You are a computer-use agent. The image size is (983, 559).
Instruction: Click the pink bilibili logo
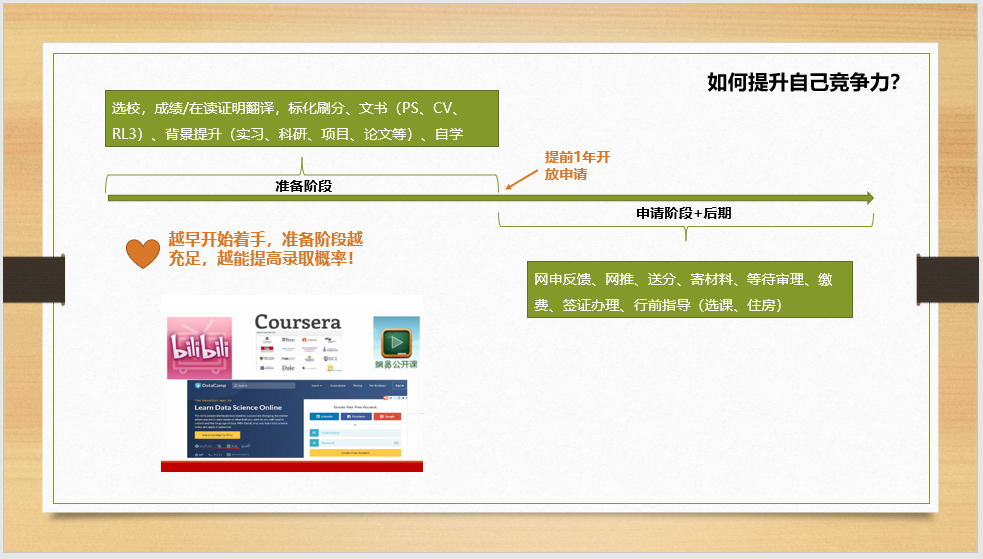pos(199,345)
